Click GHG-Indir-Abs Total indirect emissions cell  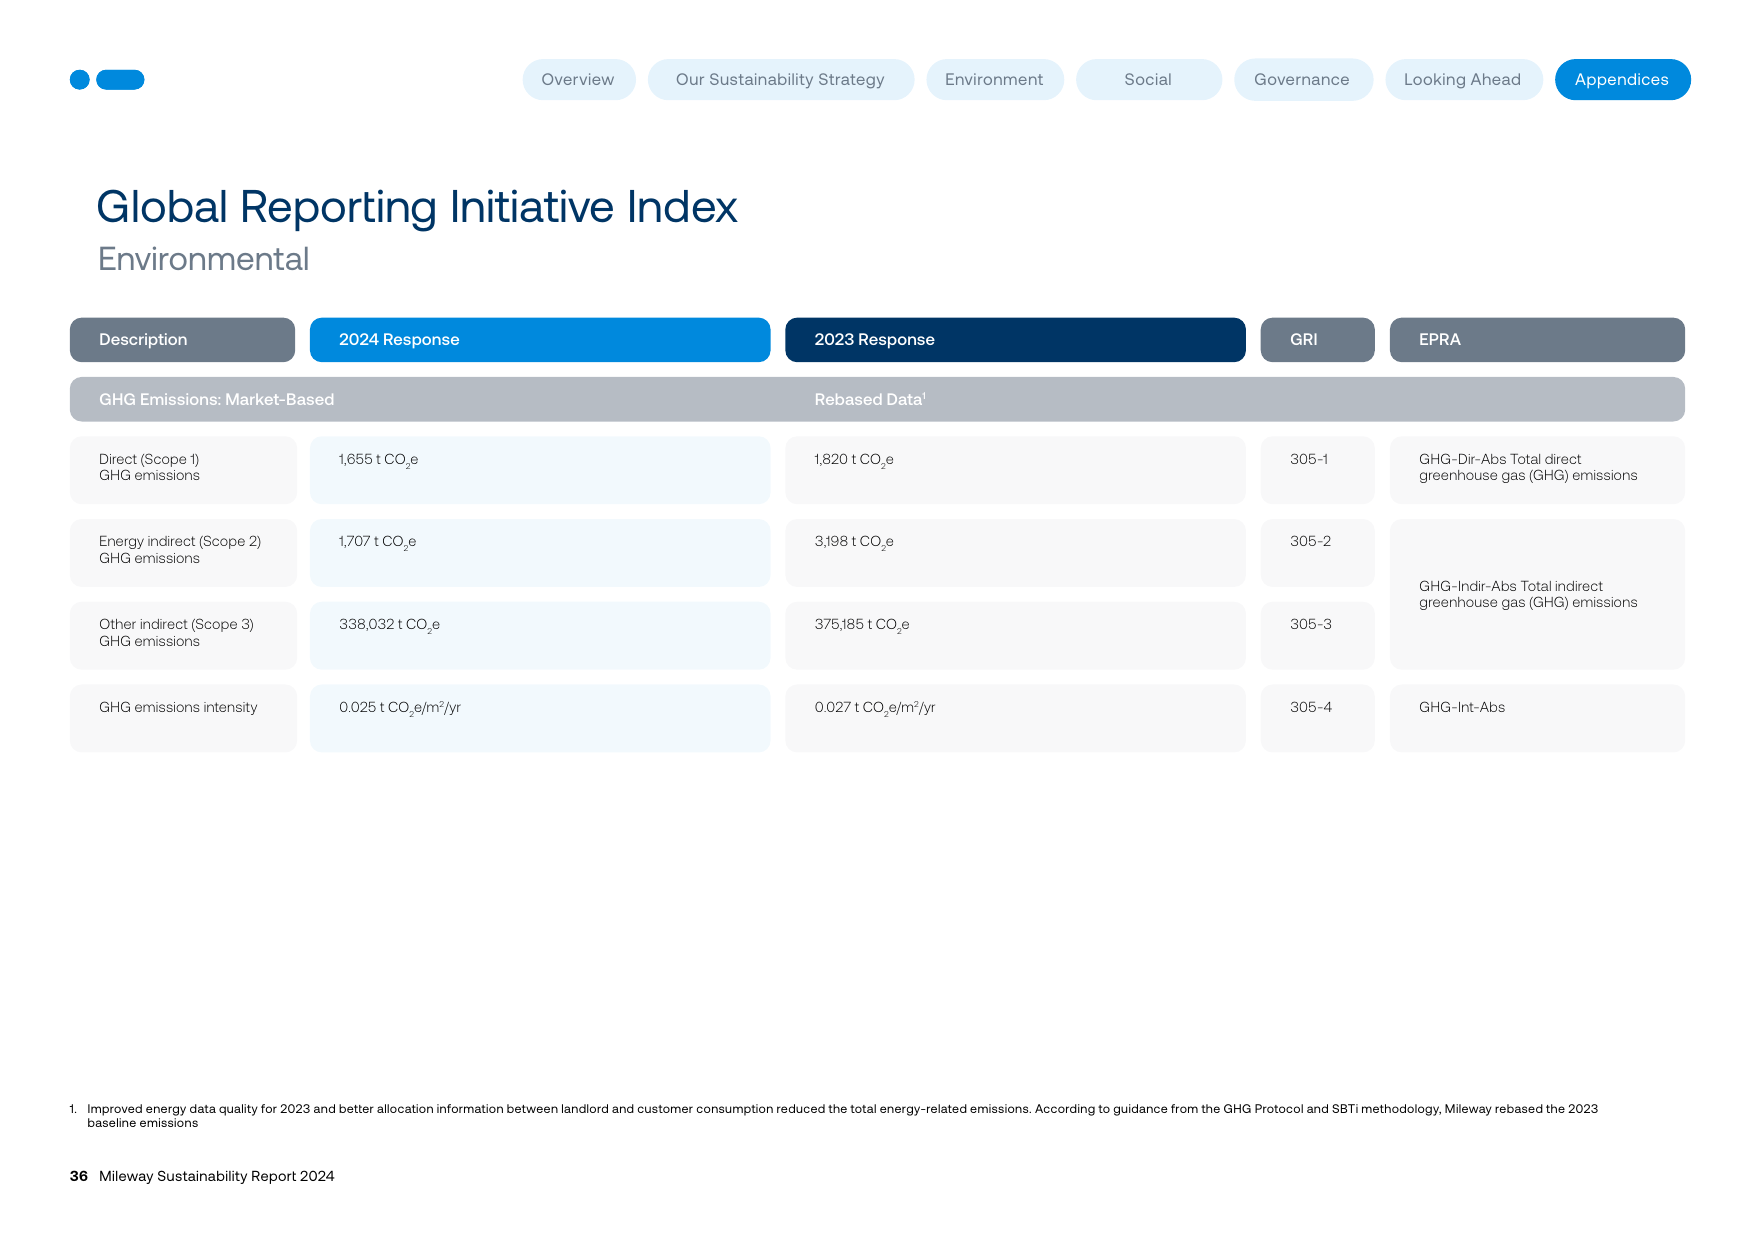tap(1537, 594)
